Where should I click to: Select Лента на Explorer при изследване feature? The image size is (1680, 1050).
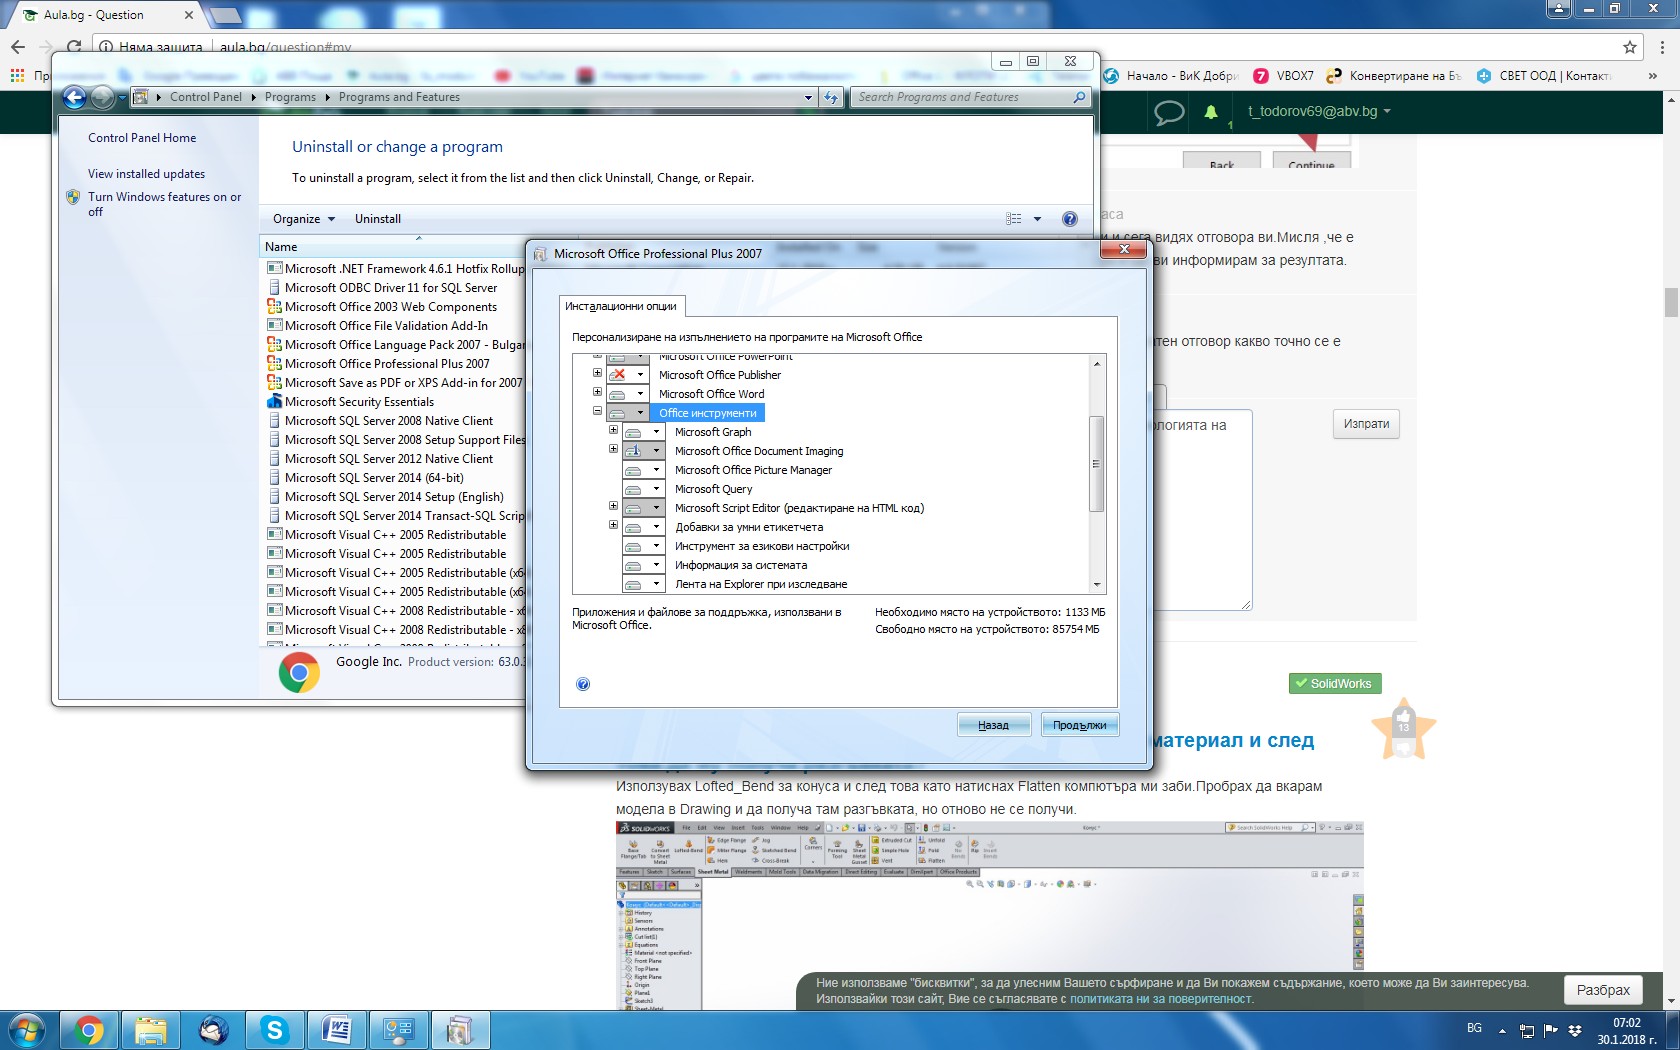coord(761,584)
